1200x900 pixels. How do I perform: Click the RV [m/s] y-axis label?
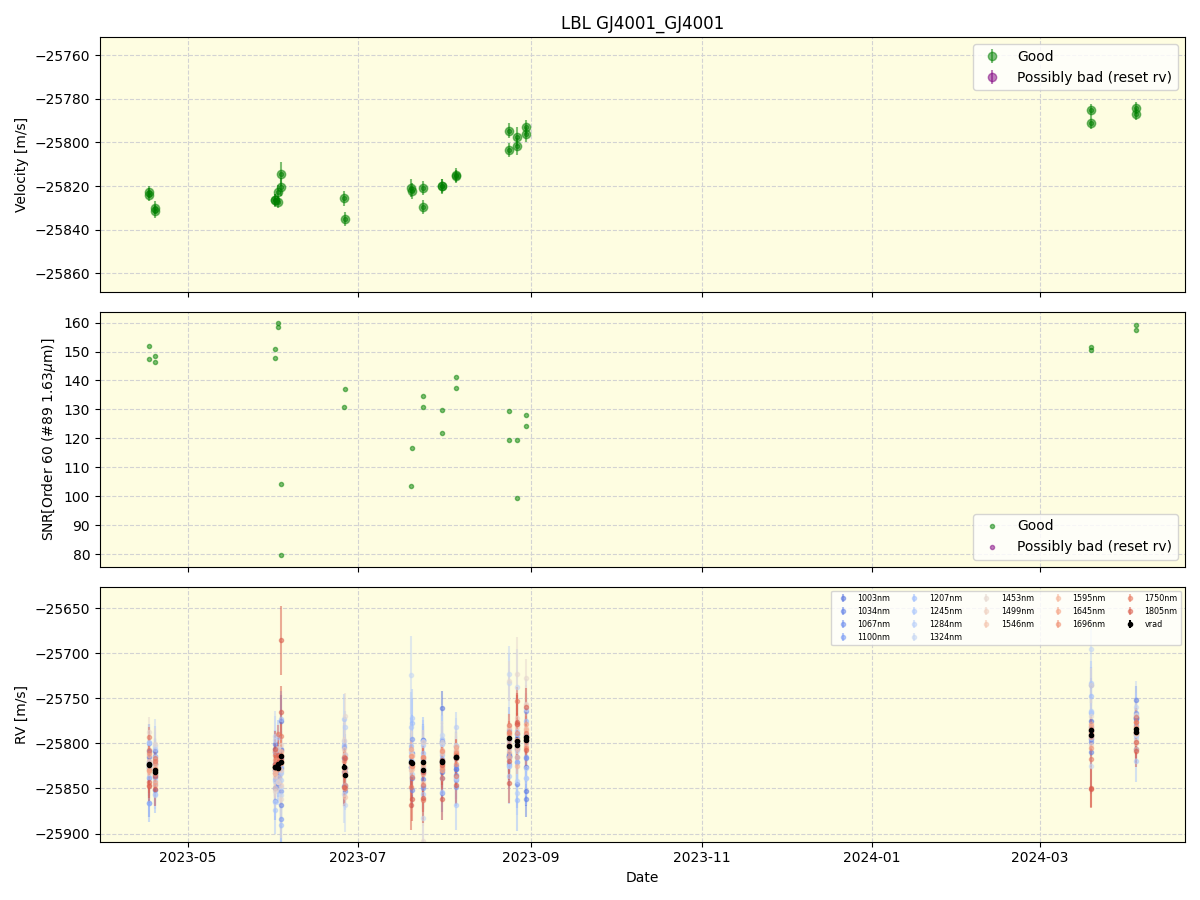click(x=21, y=715)
